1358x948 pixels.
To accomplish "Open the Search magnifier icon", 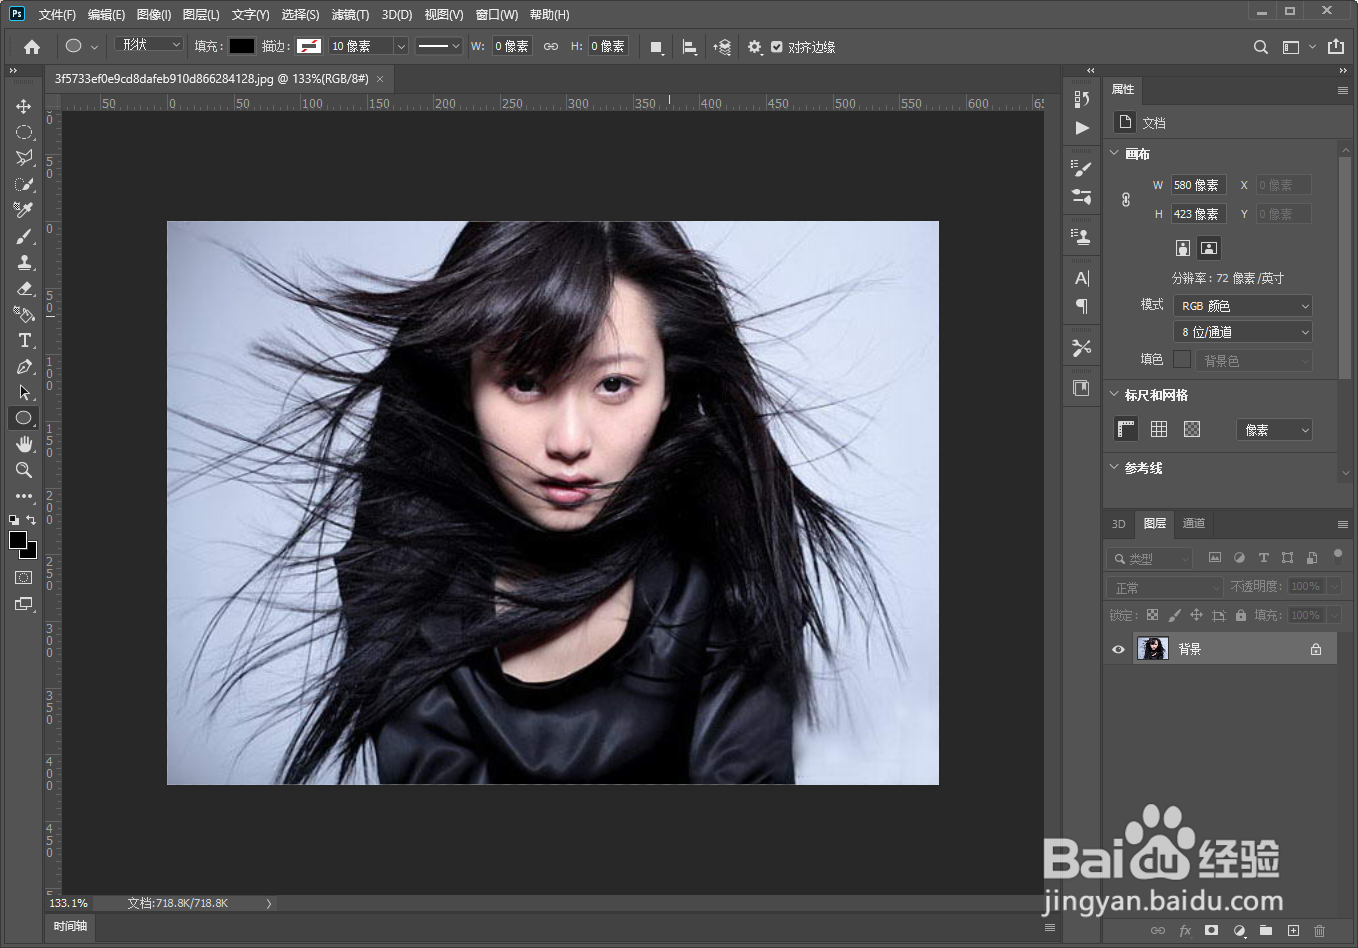I will (1261, 47).
